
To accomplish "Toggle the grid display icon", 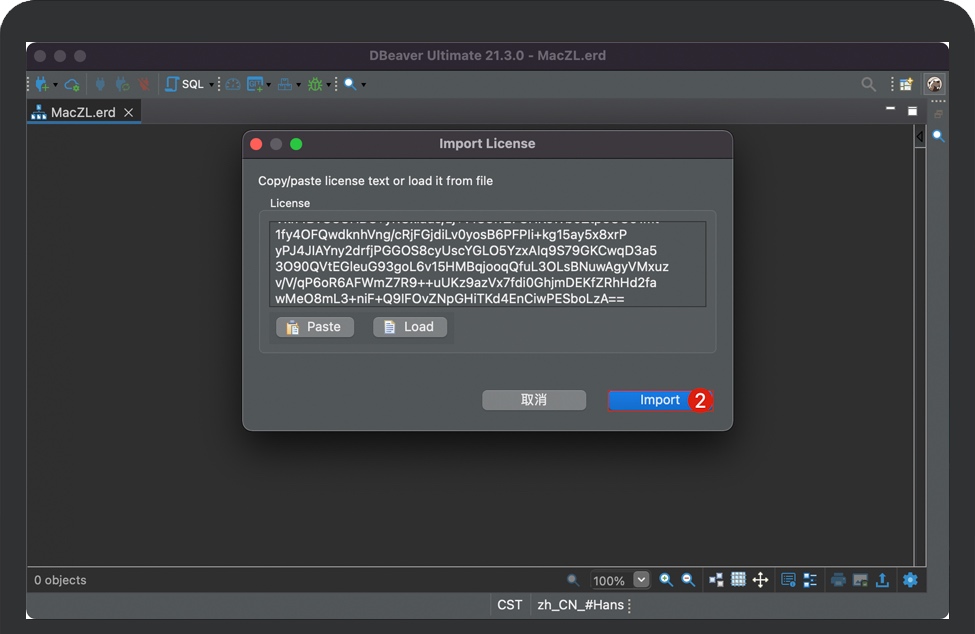I will pyautogui.click(x=738, y=580).
